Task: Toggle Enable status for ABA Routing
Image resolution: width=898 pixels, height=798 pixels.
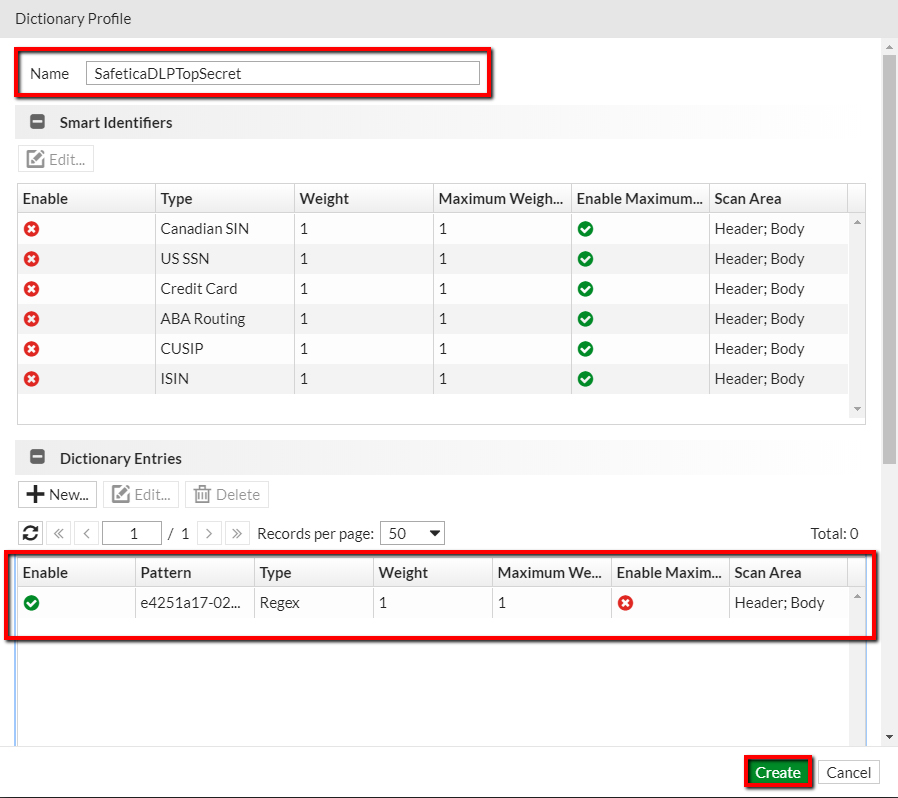Action: 31,319
